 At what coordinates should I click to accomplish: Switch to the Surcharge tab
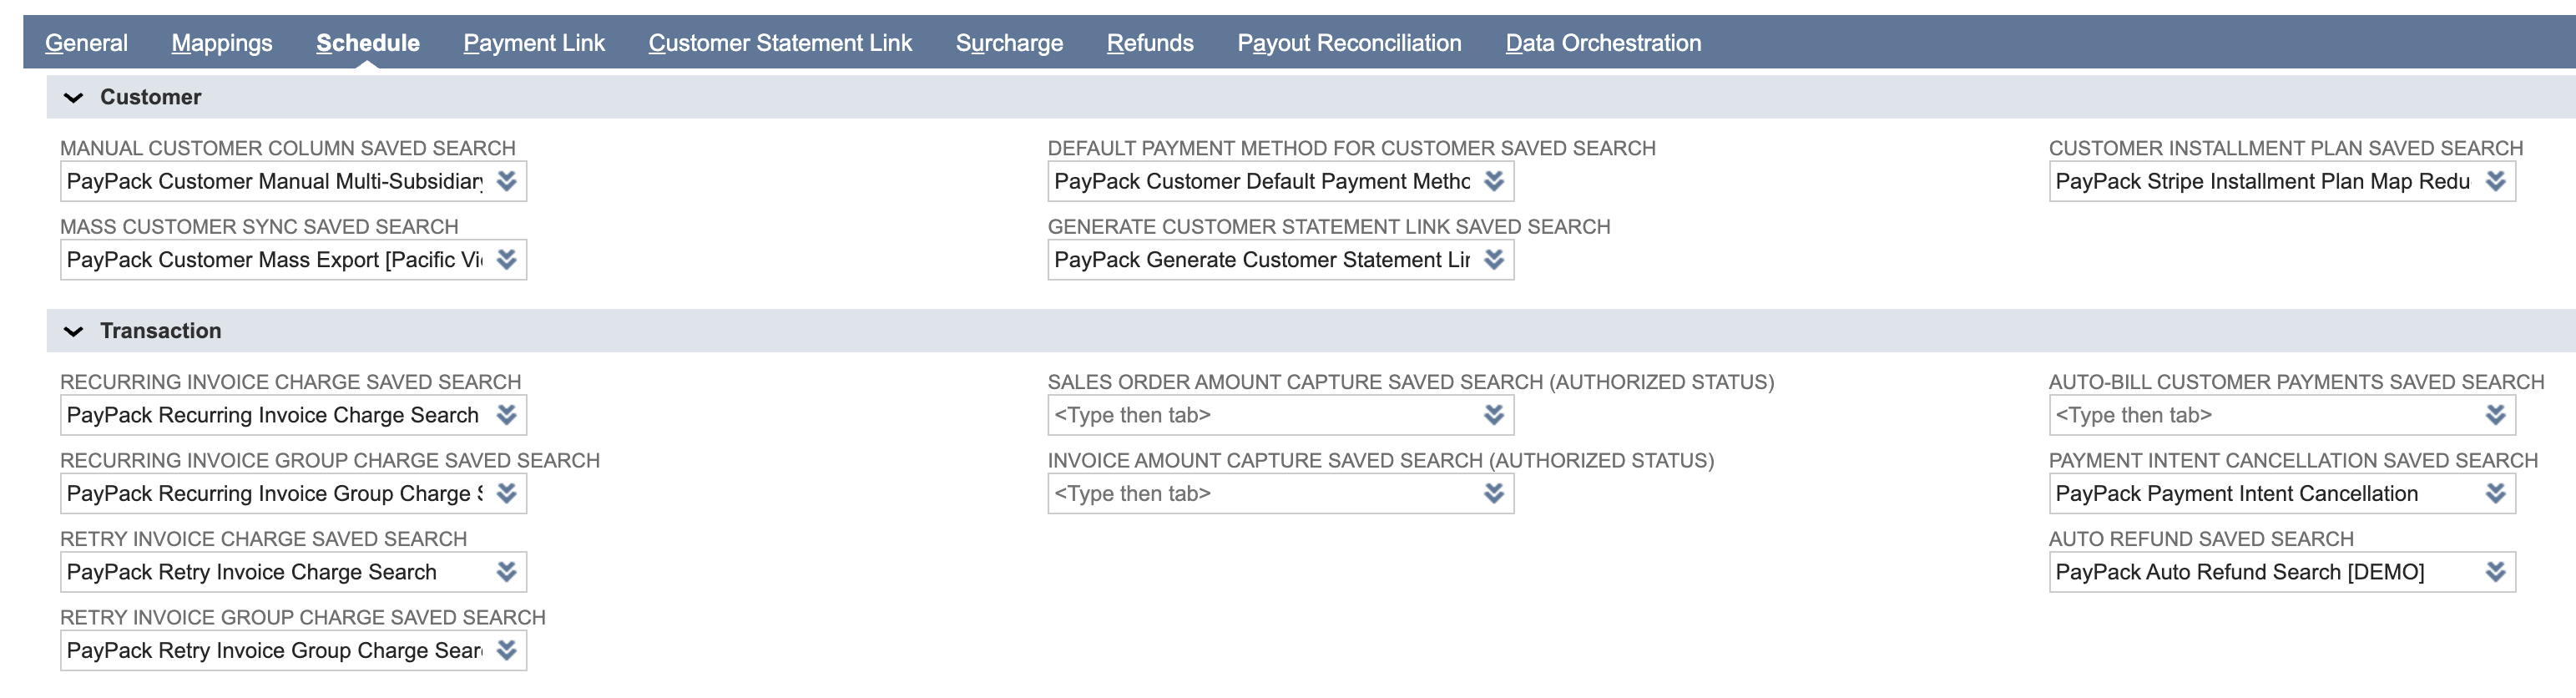[1010, 43]
